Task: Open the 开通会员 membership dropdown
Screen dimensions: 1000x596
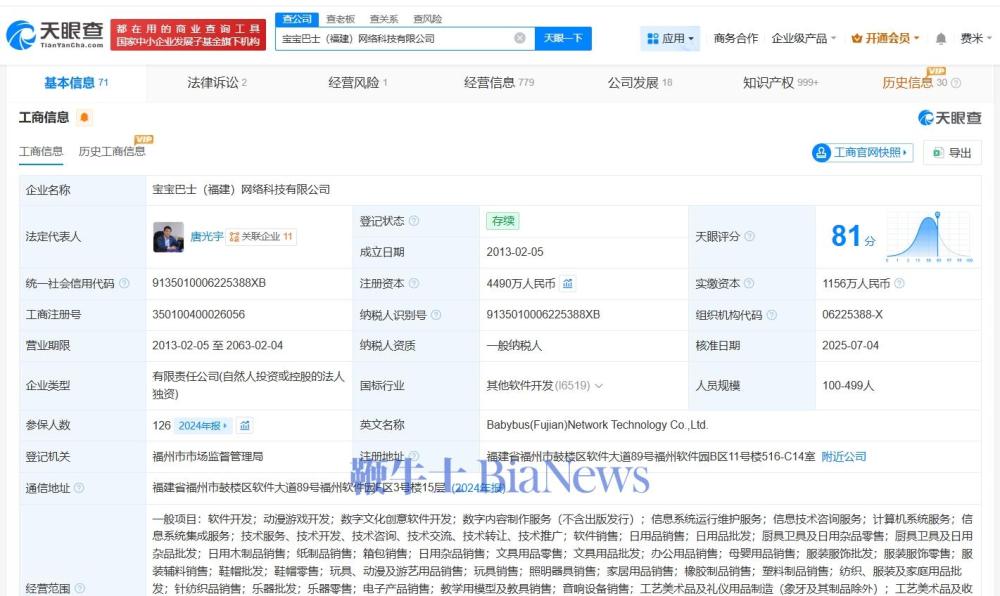Action: 885,39
